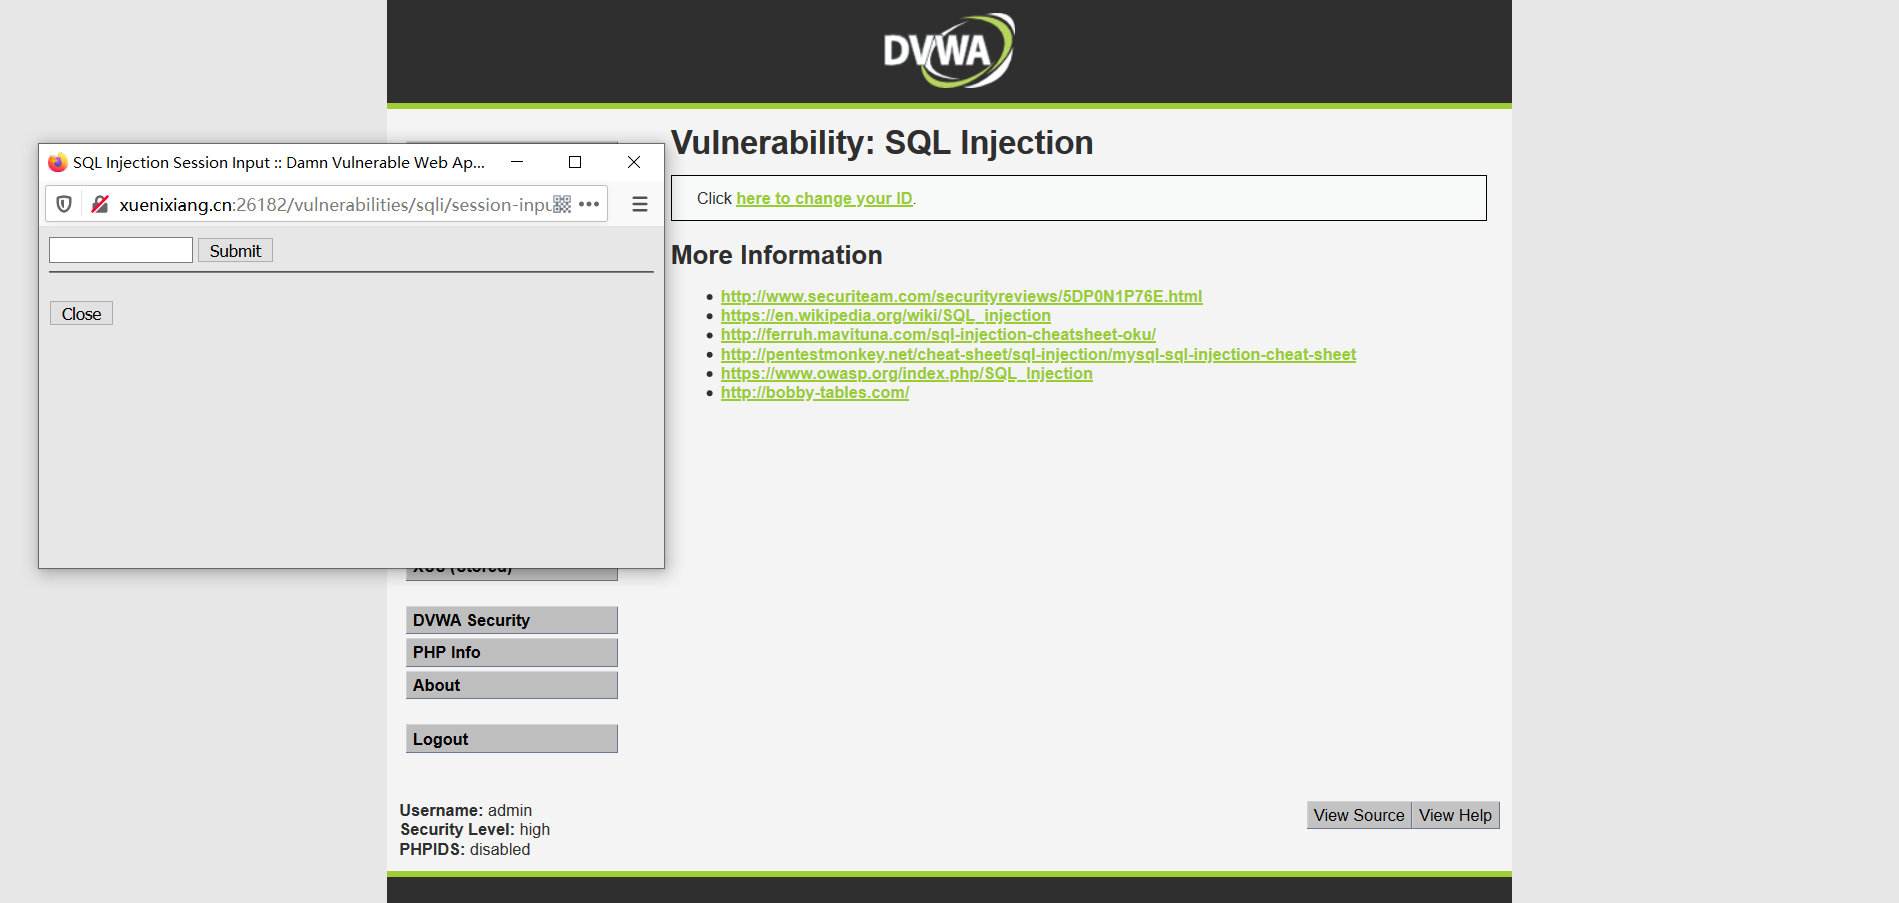The height and width of the screenshot is (903, 1899).
Task: Go to DVWA Security menu item
Action: [x=512, y=620]
